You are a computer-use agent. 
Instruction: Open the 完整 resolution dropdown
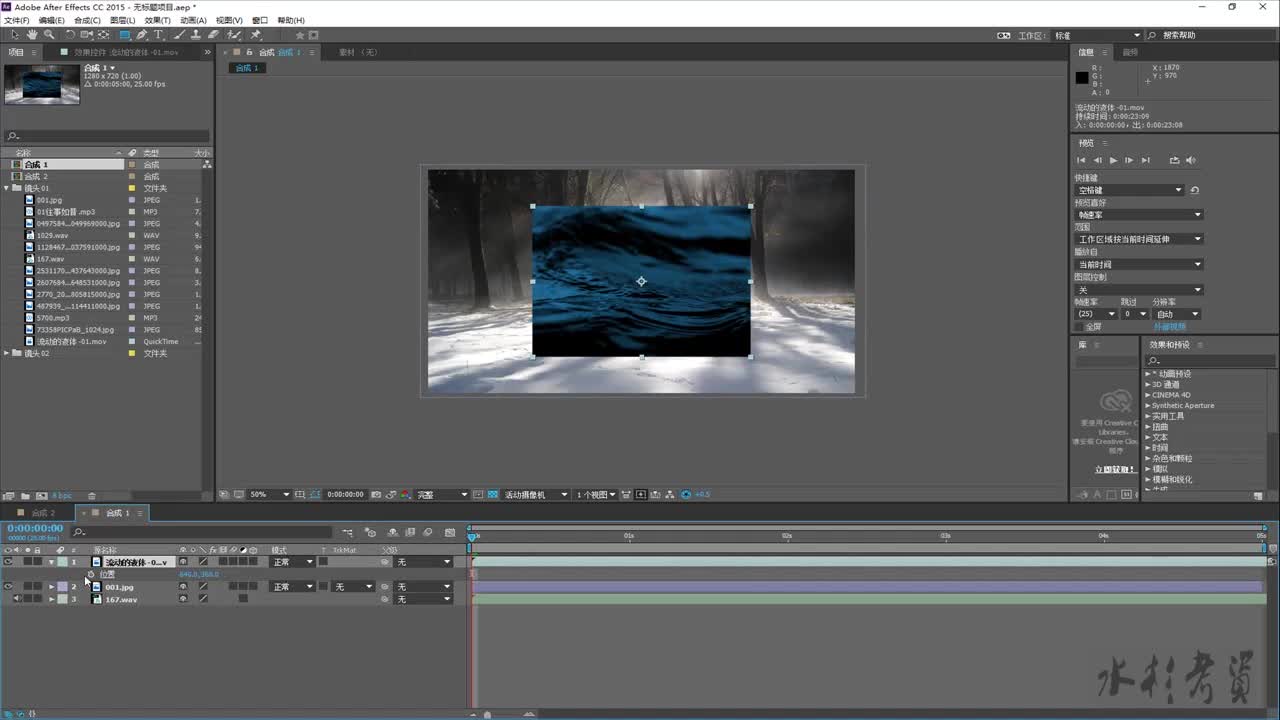click(442, 494)
